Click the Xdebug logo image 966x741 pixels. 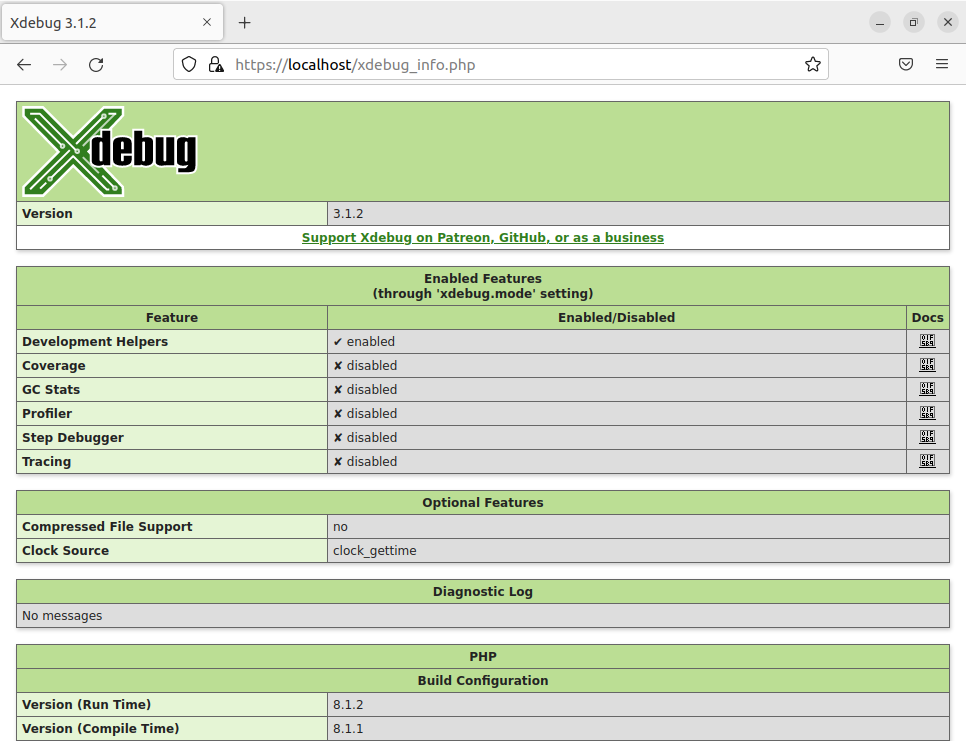coord(110,152)
